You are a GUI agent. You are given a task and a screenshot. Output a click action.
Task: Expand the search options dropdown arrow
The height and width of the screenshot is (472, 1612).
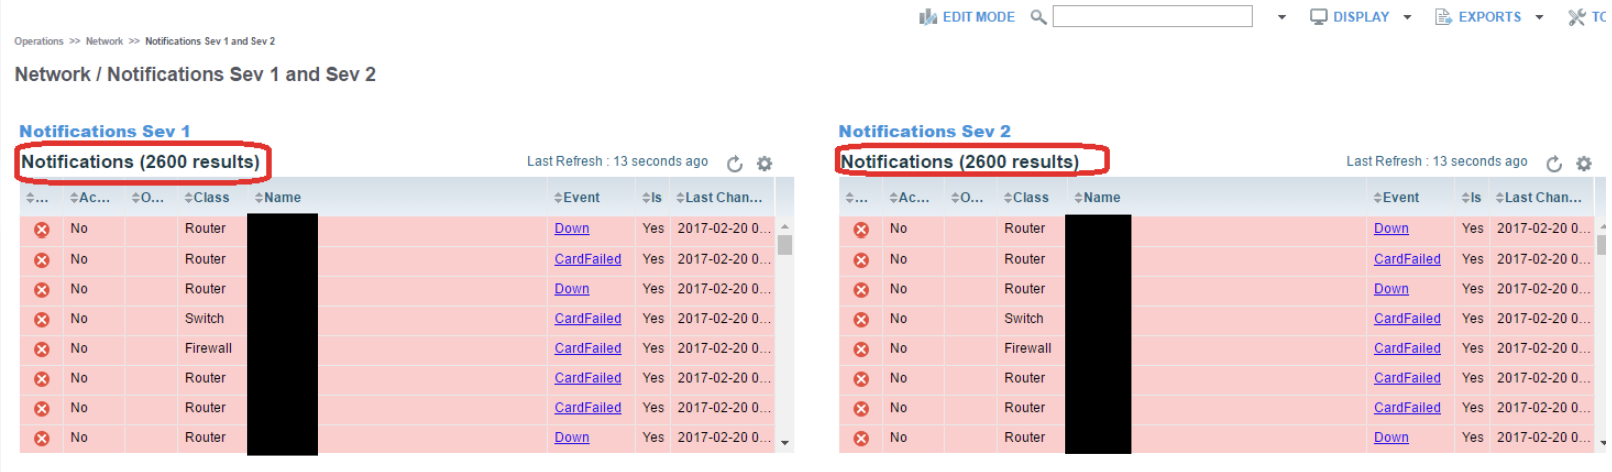pos(1282,17)
